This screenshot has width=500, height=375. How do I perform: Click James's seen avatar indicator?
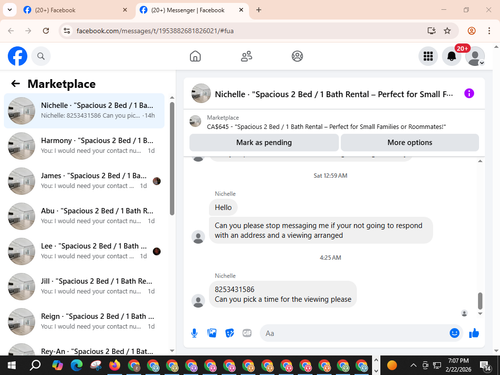pos(157,181)
